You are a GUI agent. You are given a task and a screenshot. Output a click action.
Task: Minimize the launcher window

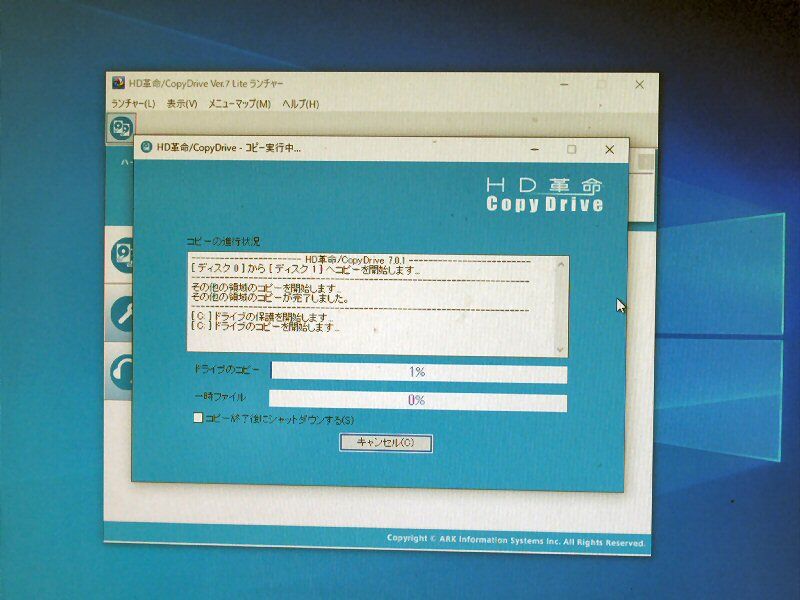(564, 85)
